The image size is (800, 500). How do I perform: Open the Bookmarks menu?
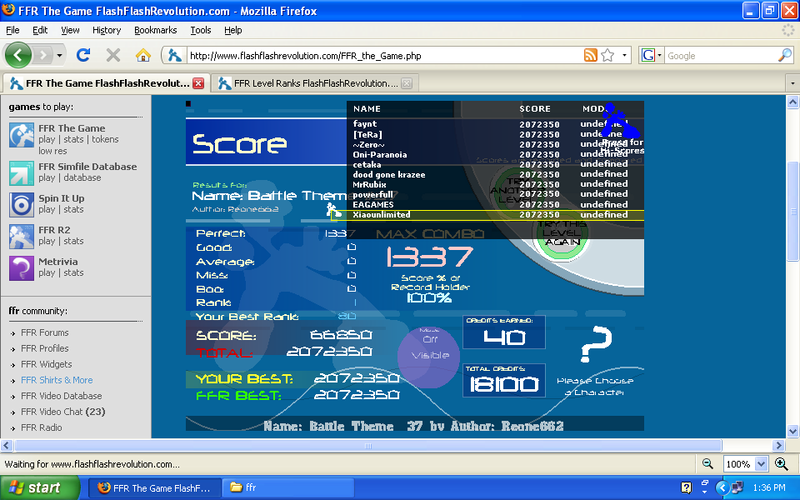point(155,30)
